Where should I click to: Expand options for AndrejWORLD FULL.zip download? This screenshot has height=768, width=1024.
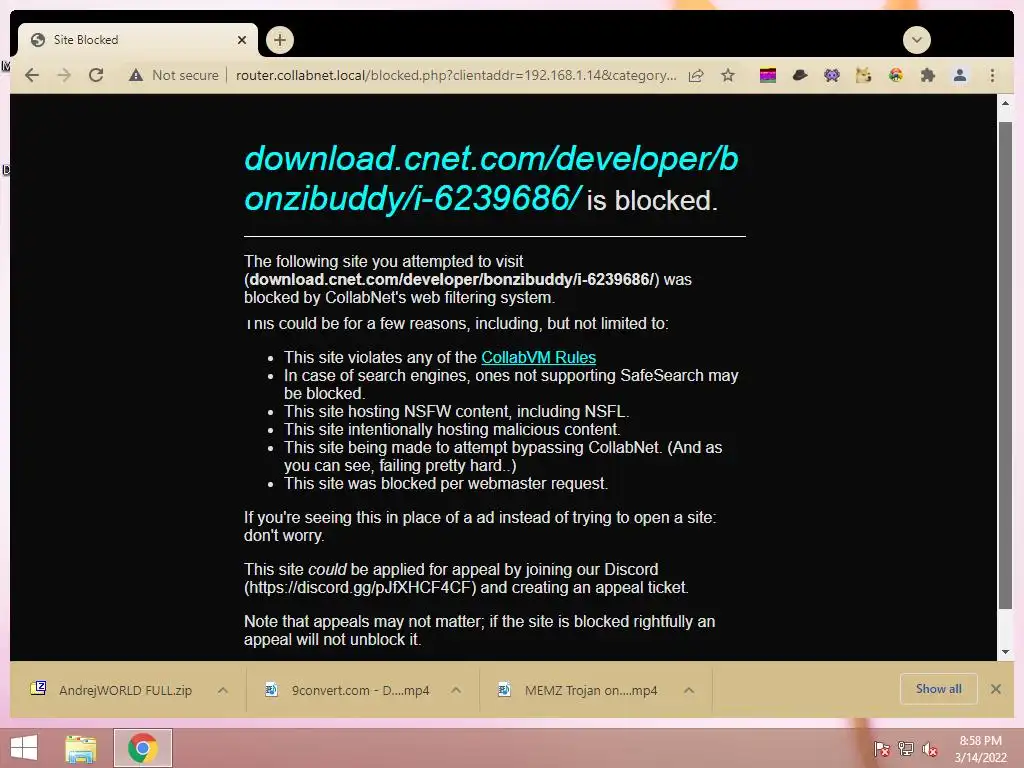(x=223, y=690)
